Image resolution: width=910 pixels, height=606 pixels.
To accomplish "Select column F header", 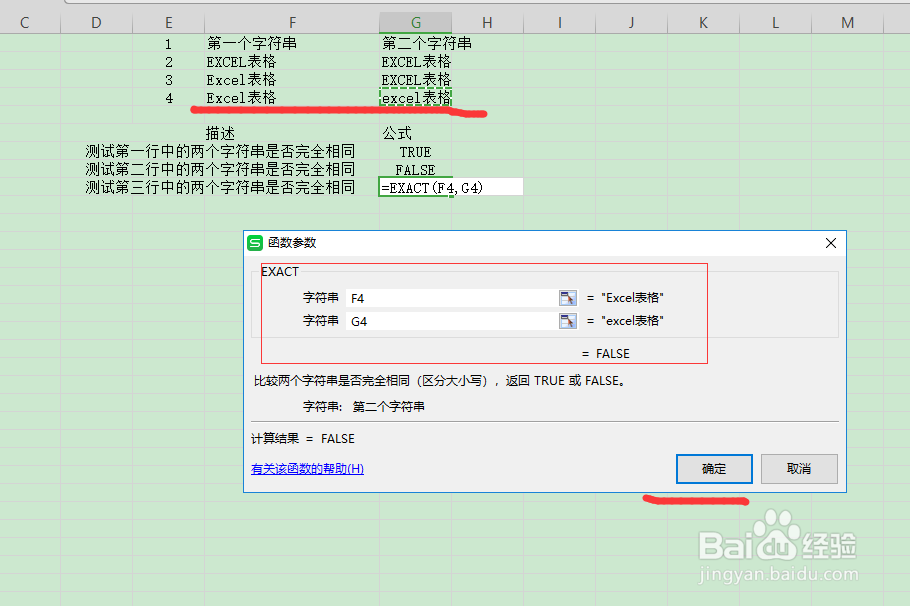I will coord(292,23).
